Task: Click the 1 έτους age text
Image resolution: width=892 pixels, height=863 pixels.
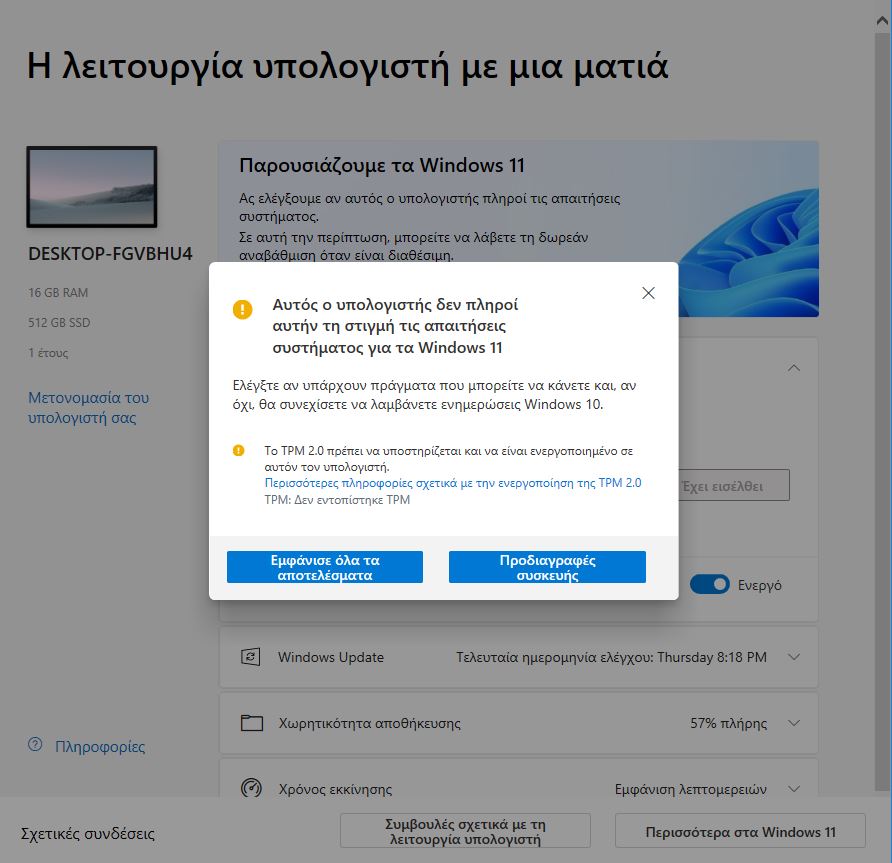Action: pyautogui.click(x=48, y=353)
